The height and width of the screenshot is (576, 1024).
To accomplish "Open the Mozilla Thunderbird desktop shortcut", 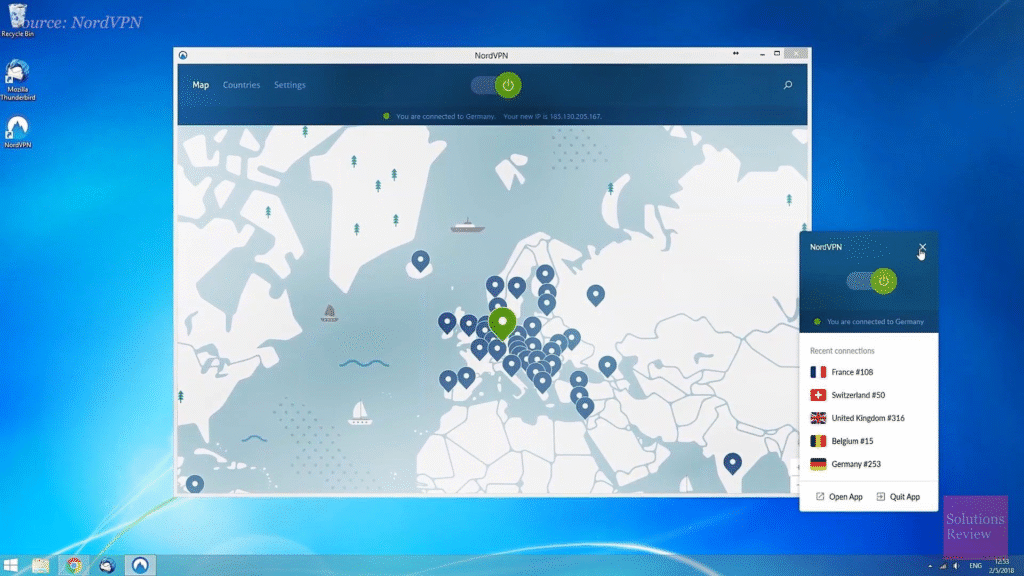I will pyautogui.click(x=17, y=73).
